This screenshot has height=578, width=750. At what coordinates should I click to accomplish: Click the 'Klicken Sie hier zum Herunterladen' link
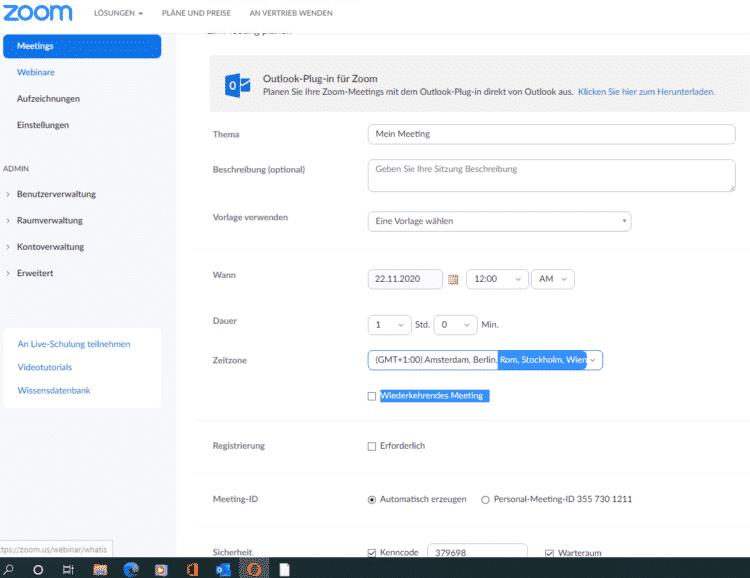645,91
